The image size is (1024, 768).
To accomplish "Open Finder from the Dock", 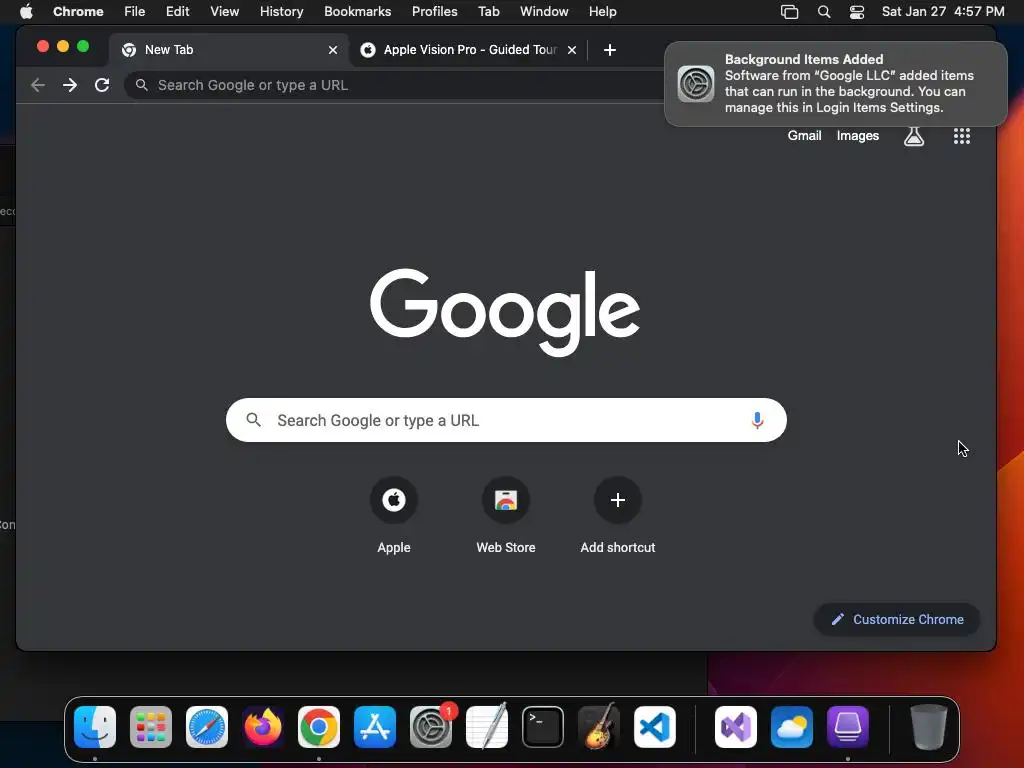I will 95,727.
